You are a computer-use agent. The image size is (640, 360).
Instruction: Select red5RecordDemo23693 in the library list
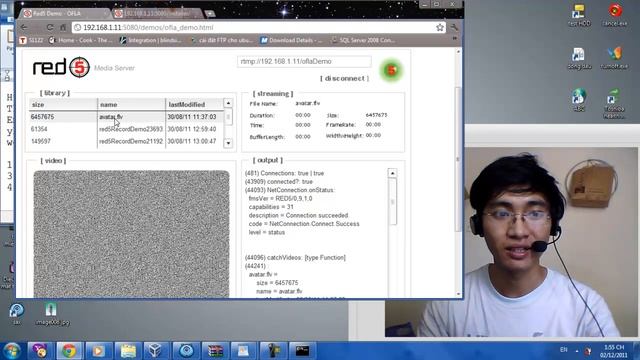pos(131,129)
